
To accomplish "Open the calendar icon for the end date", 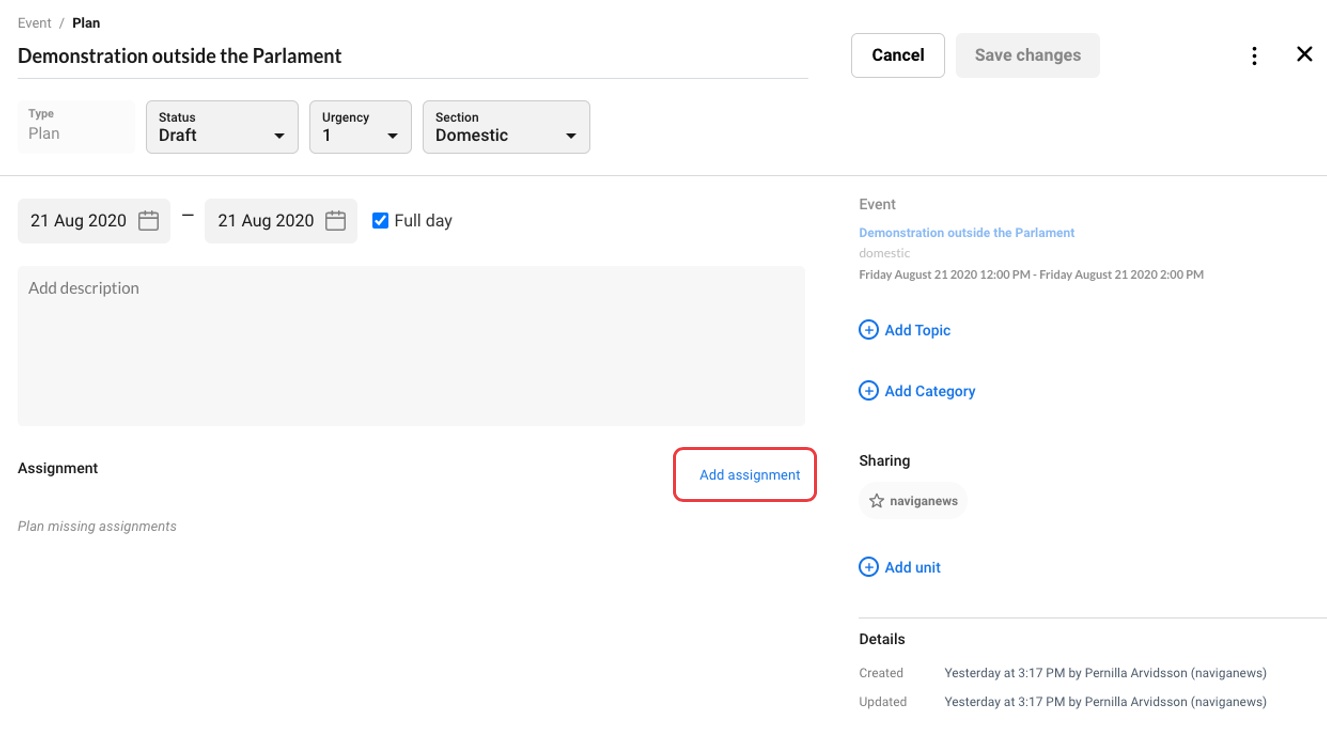I will click(x=336, y=220).
